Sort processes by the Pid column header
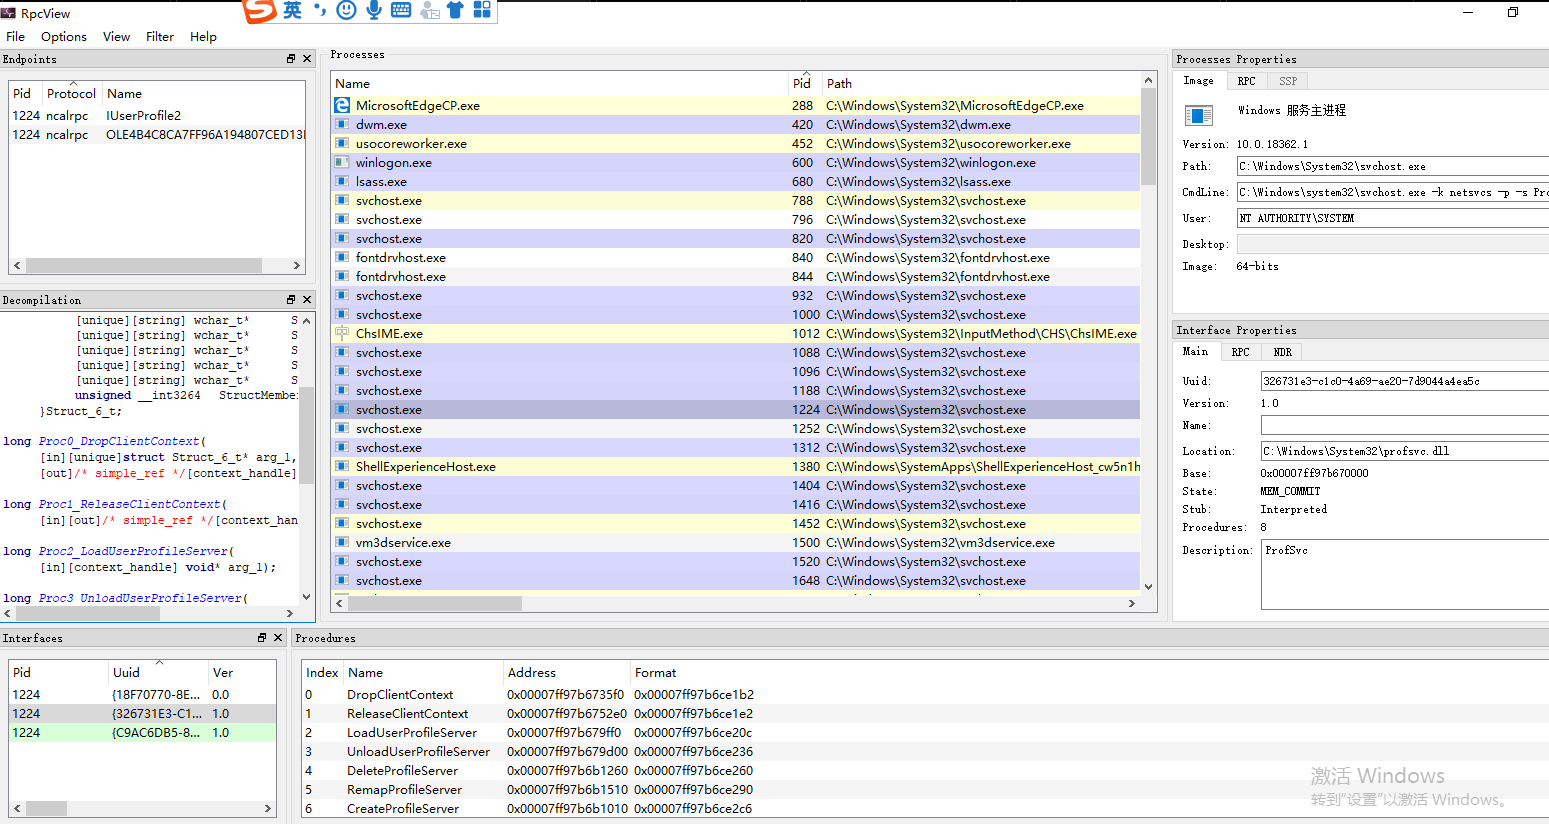Viewport: 1549px width, 824px height. click(x=804, y=83)
